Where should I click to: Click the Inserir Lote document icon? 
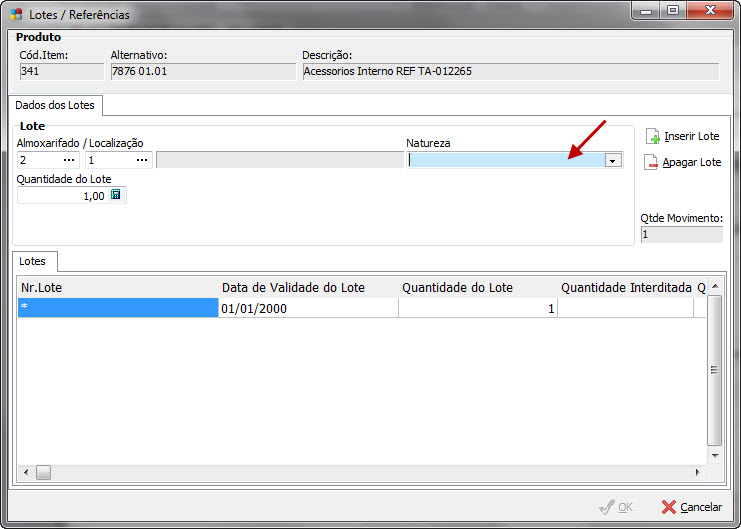click(x=652, y=136)
